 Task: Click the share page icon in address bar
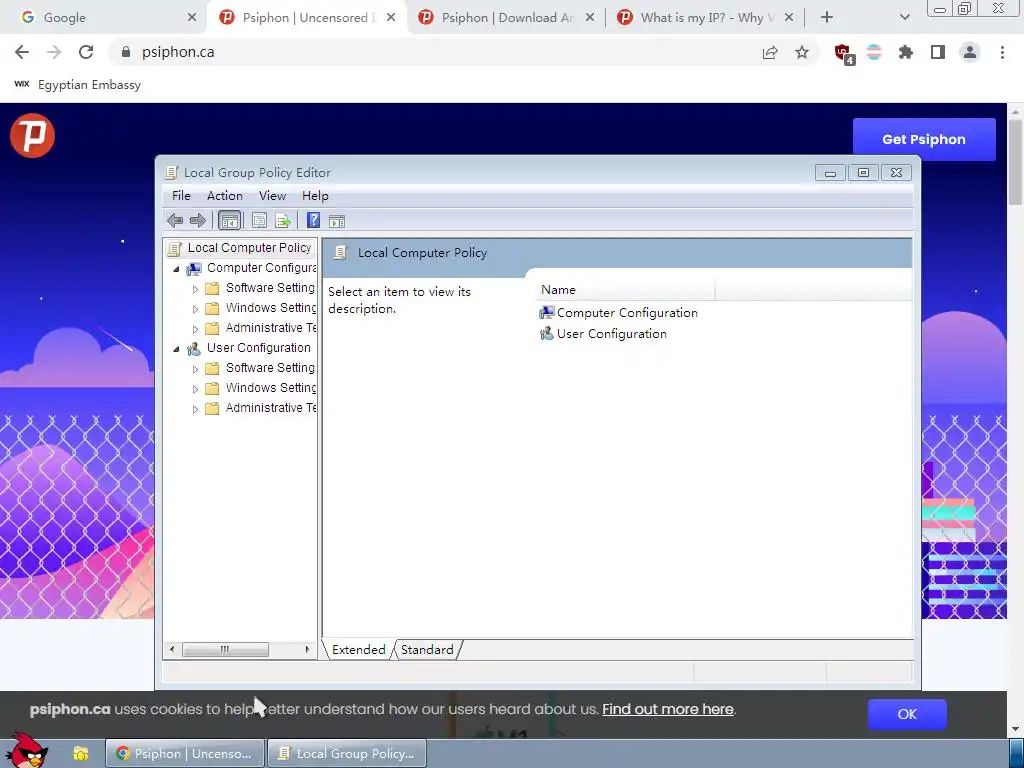tap(770, 52)
